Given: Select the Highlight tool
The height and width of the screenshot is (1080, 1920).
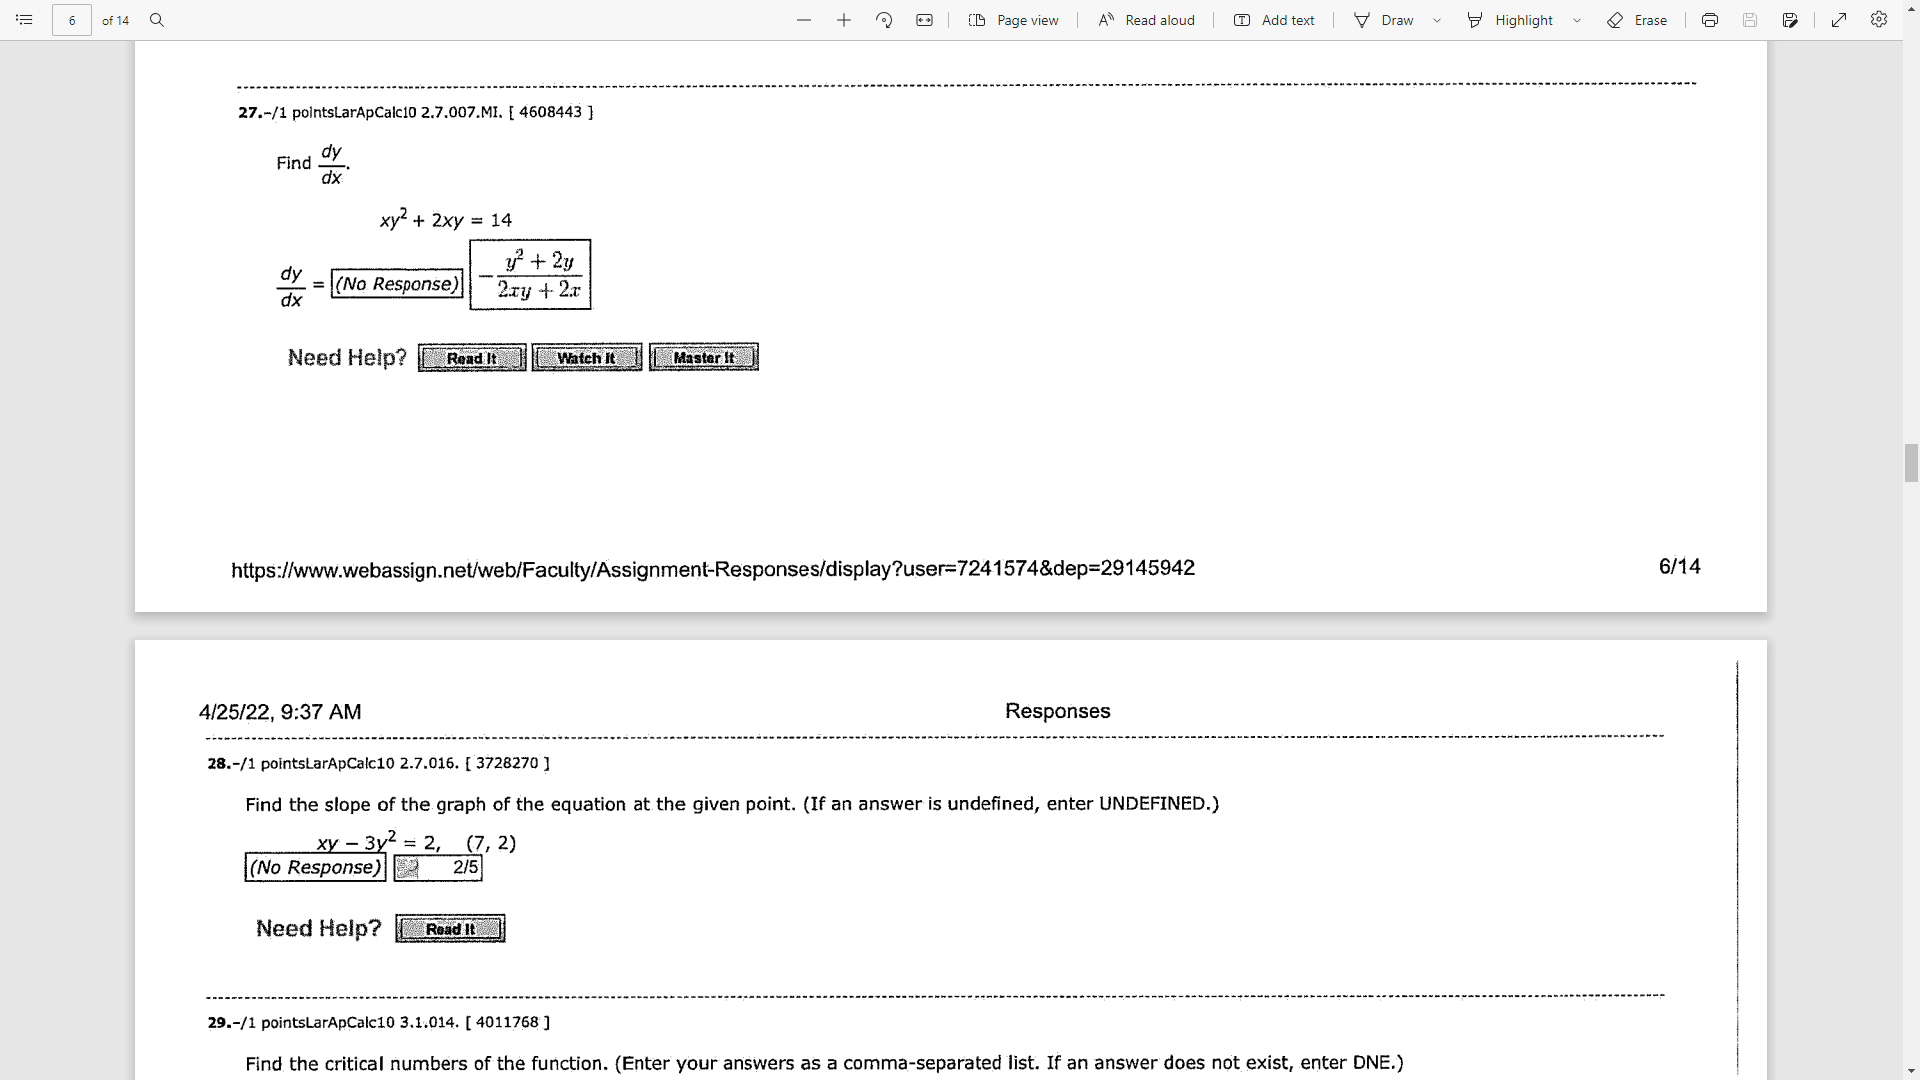Looking at the screenshot, I should (x=1512, y=20).
